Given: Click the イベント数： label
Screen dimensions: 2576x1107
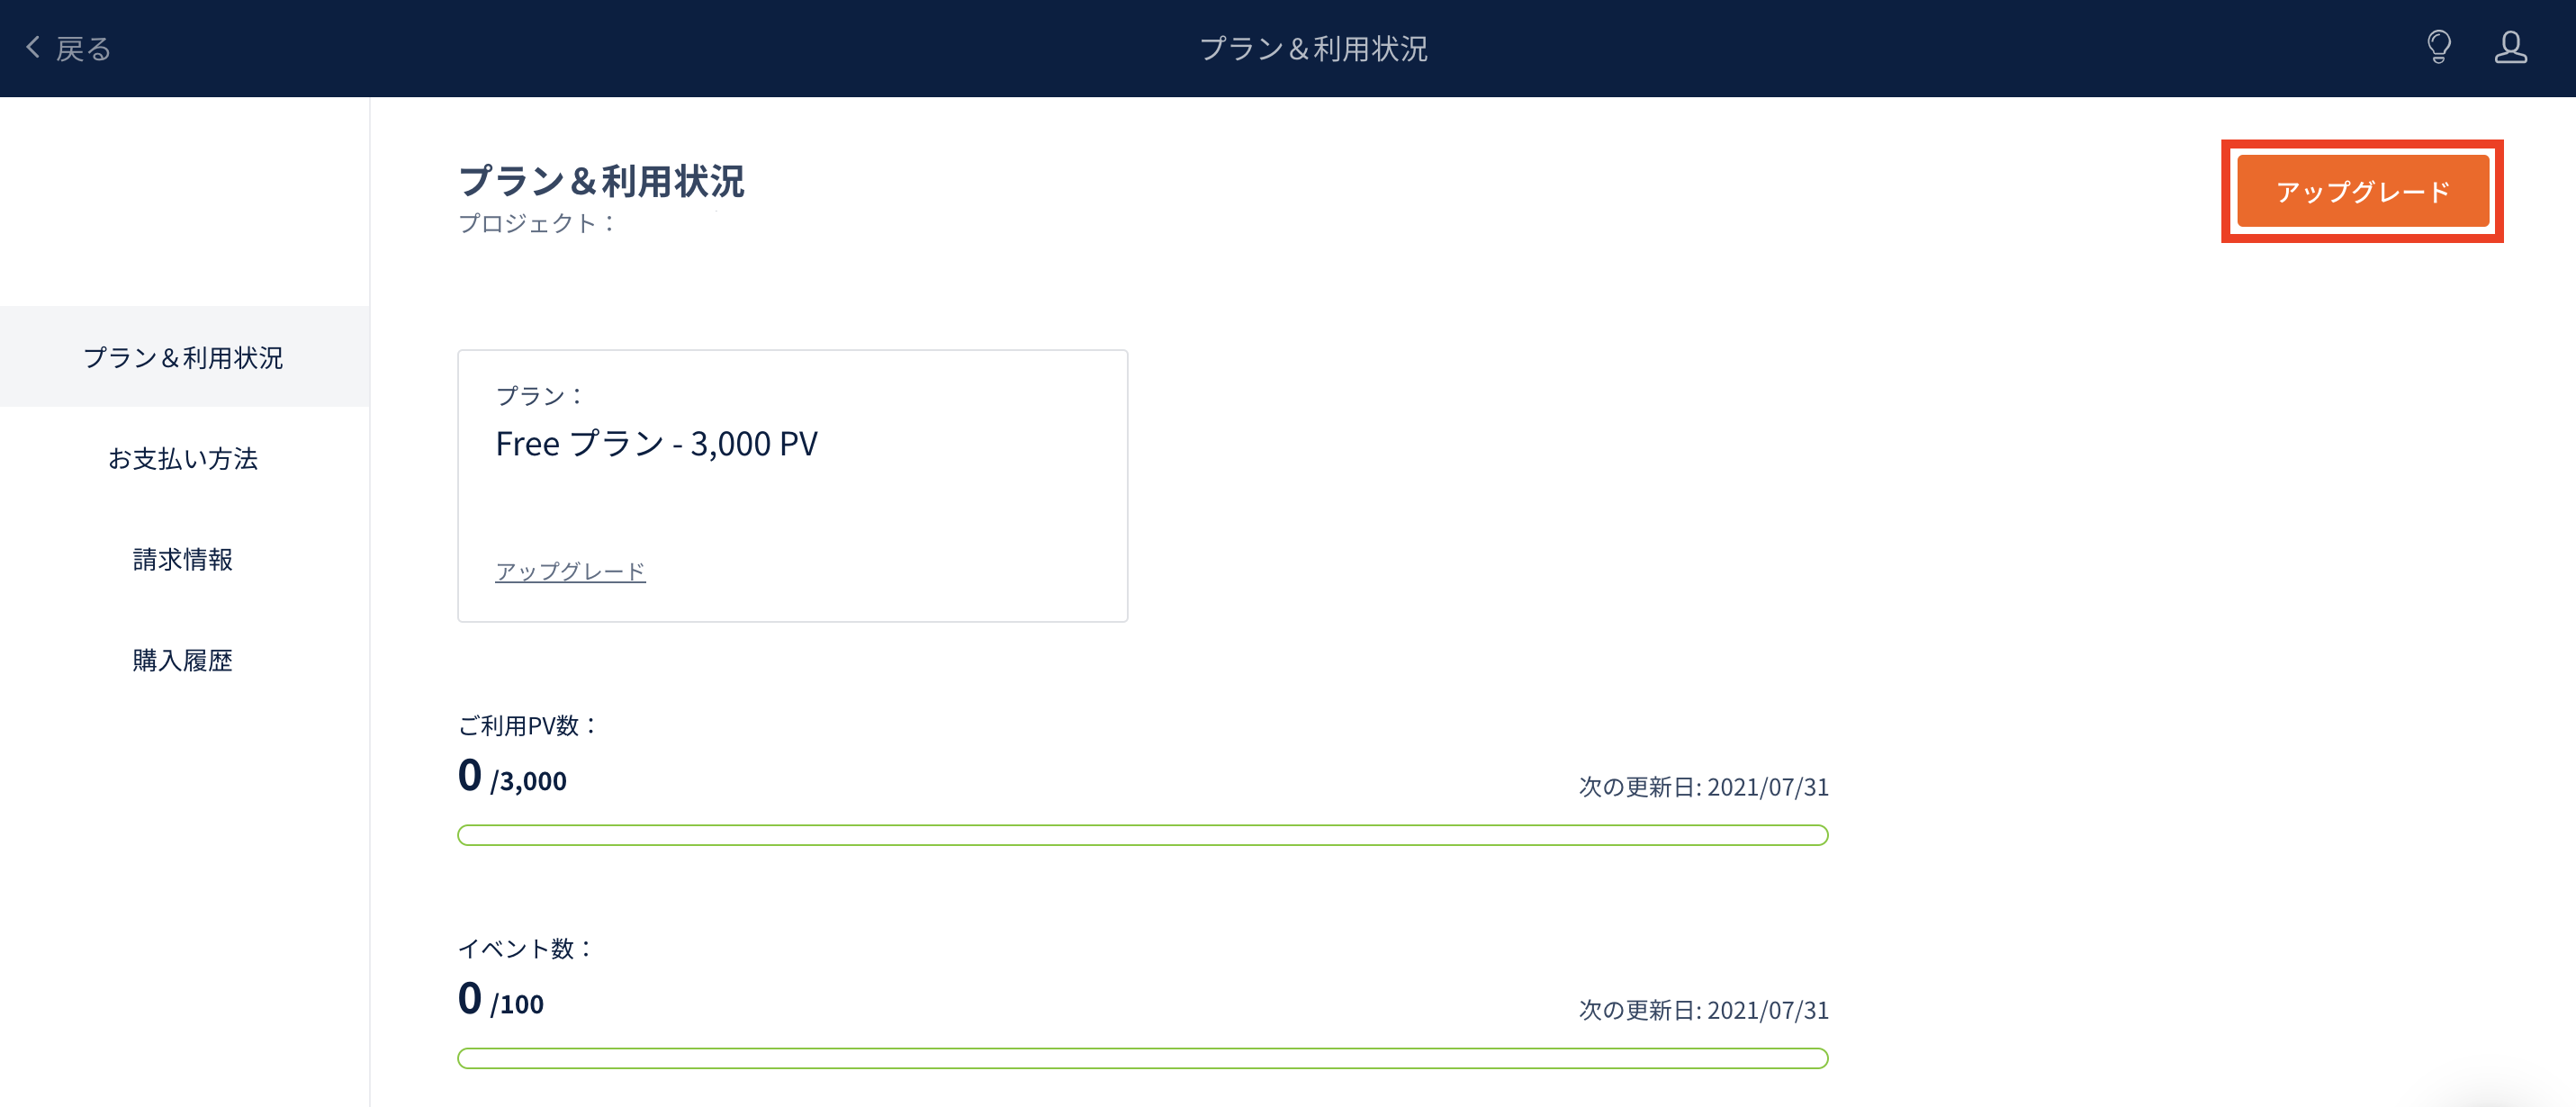Looking at the screenshot, I should click(x=526, y=948).
